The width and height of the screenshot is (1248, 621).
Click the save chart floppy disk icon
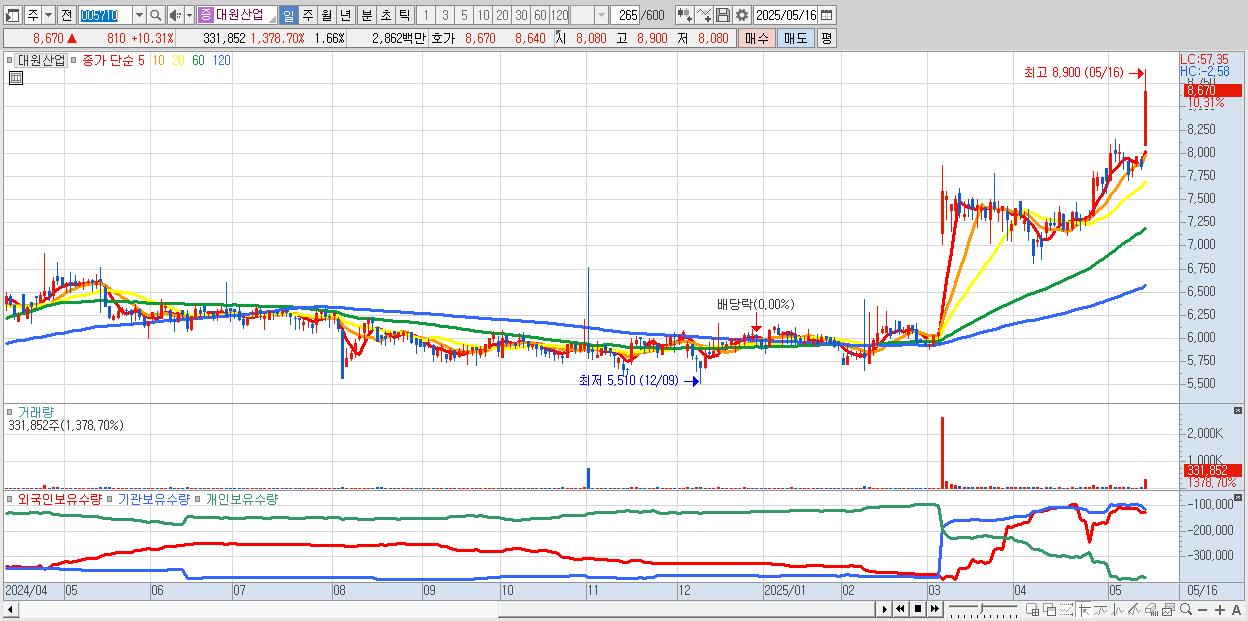[x=722, y=15]
